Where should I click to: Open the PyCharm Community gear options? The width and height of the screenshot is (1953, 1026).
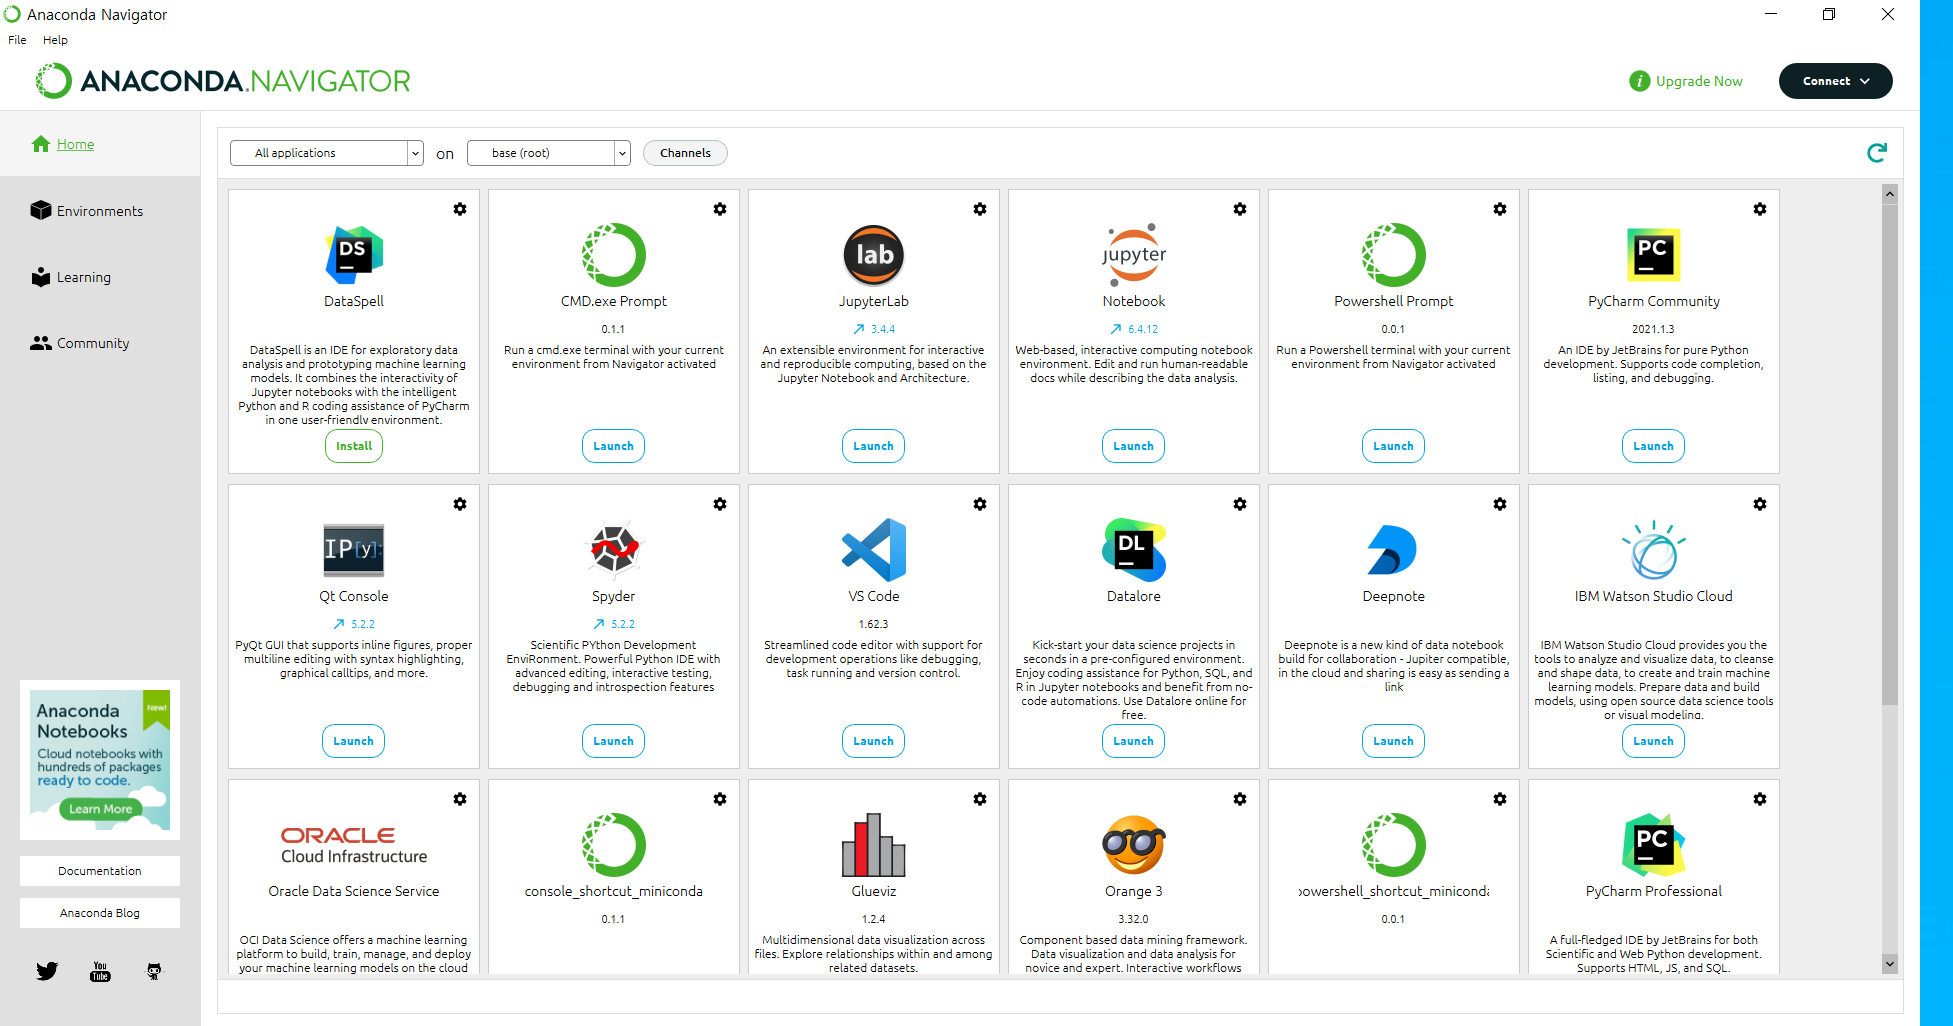(1760, 209)
